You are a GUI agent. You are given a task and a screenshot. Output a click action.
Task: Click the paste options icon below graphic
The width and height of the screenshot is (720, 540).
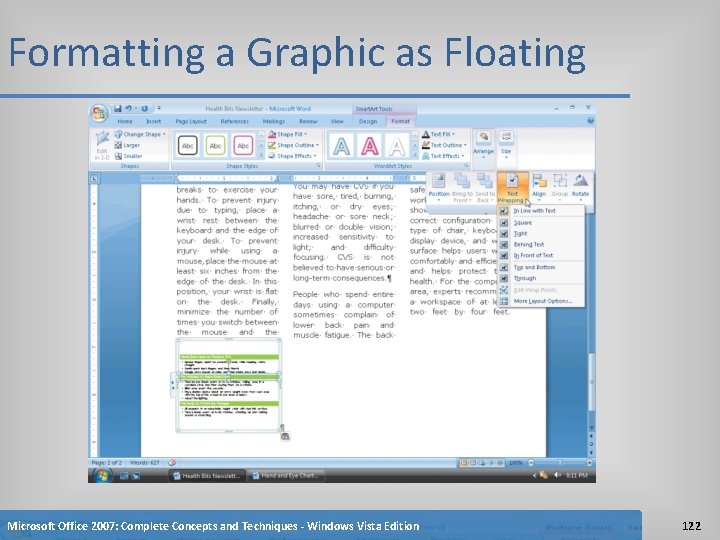pyautogui.click(x=285, y=436)
